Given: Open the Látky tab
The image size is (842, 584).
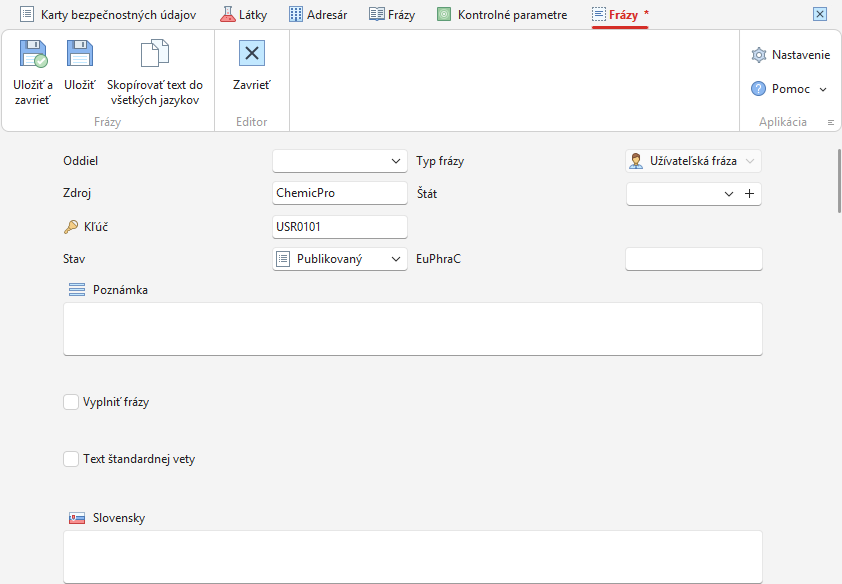Looking at the screenshot, I should point(243,14).
